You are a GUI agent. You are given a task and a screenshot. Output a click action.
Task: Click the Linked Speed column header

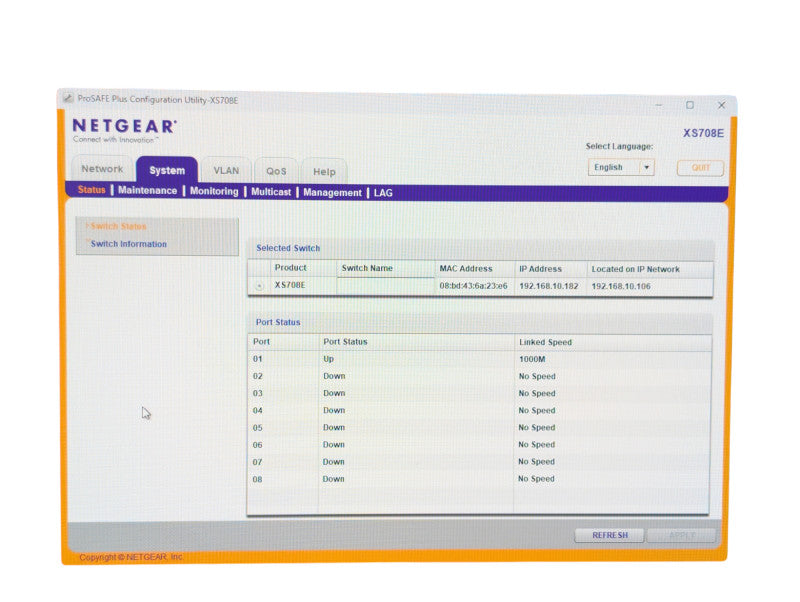pos(545,342)
